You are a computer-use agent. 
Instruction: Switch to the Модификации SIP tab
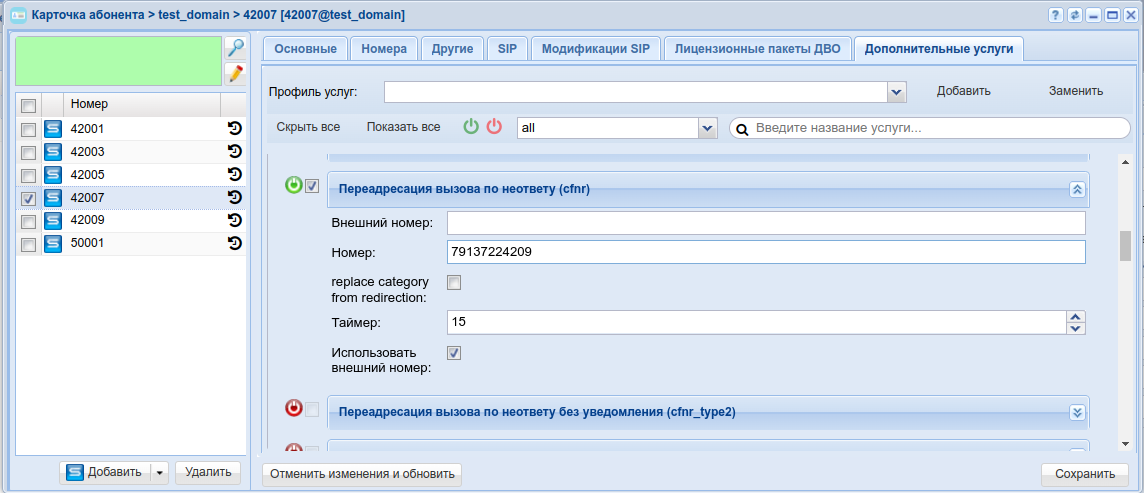pos(595,49)
